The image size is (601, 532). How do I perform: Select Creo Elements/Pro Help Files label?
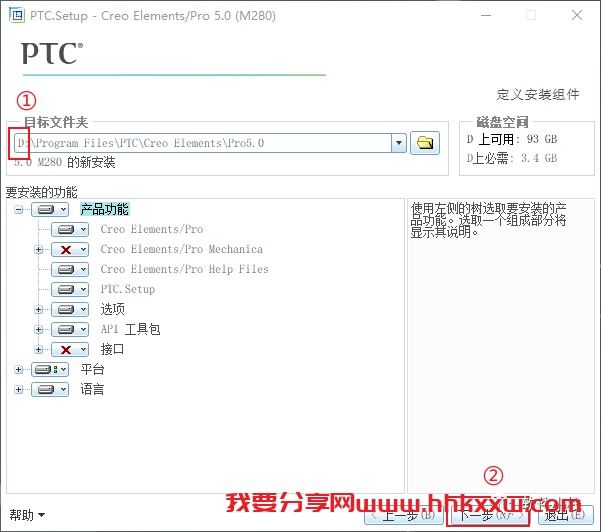click(x=184, y=269)
